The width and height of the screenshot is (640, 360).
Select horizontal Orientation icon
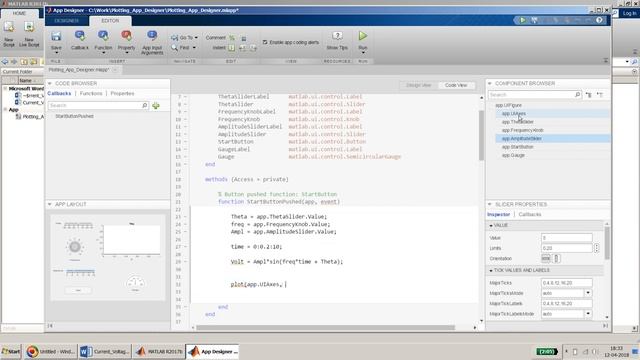[x=546, y=258]
